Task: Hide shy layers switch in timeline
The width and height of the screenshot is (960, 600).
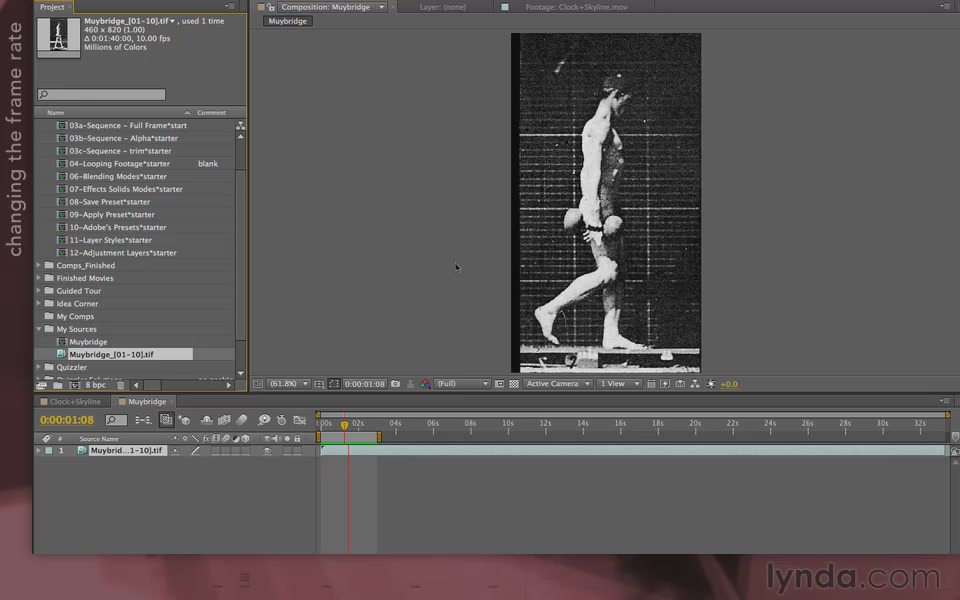Action: pyautogui.click(x=207, y=420)
